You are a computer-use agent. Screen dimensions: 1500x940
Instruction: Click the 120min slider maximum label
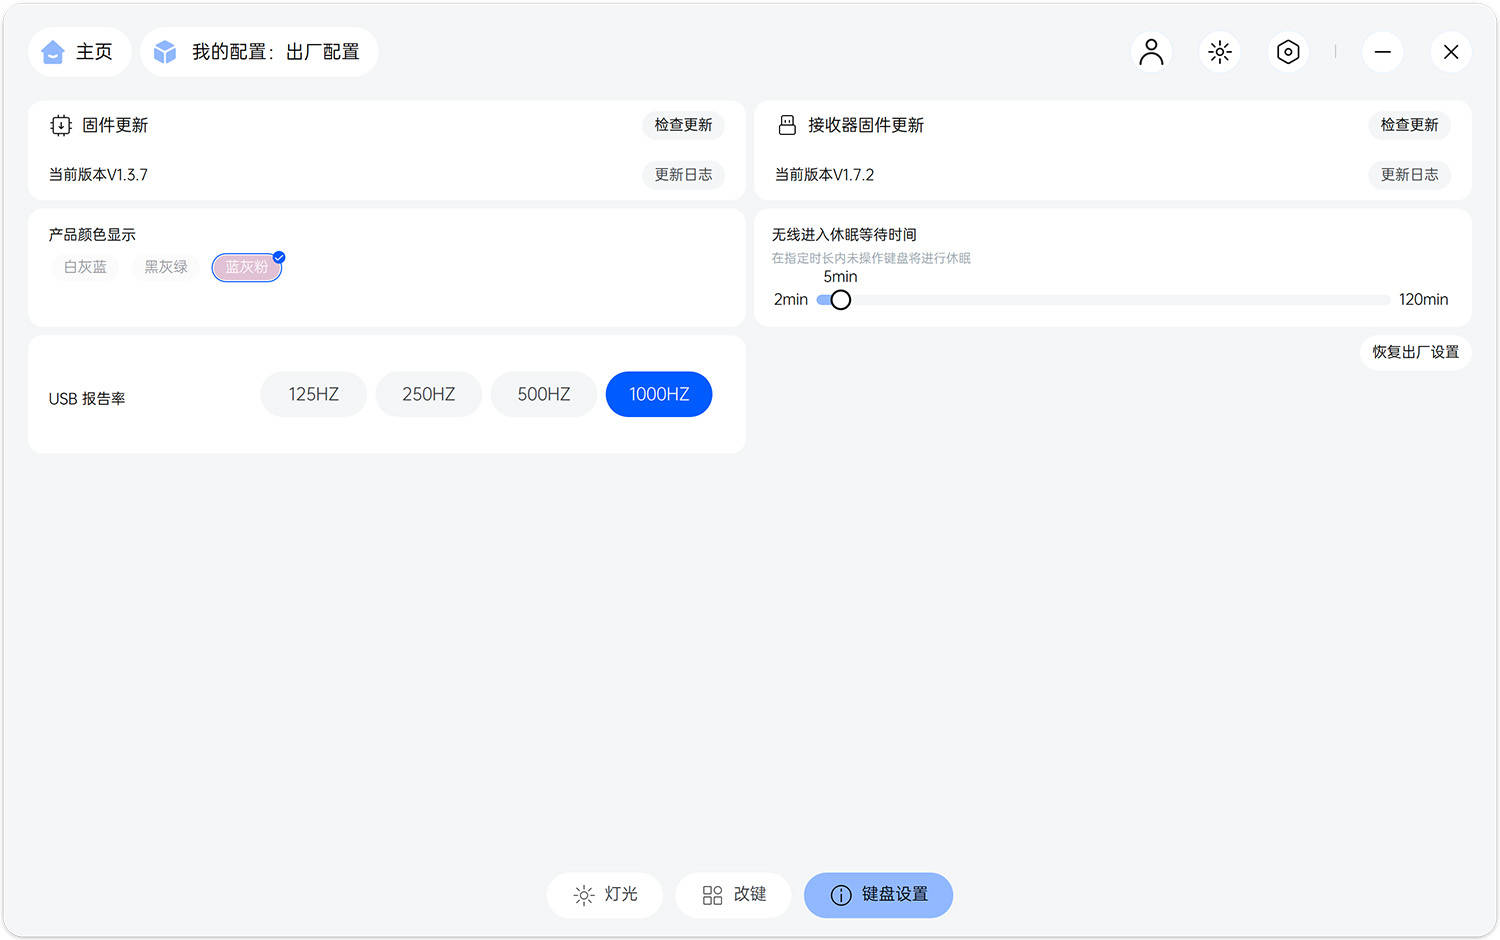1424,300
